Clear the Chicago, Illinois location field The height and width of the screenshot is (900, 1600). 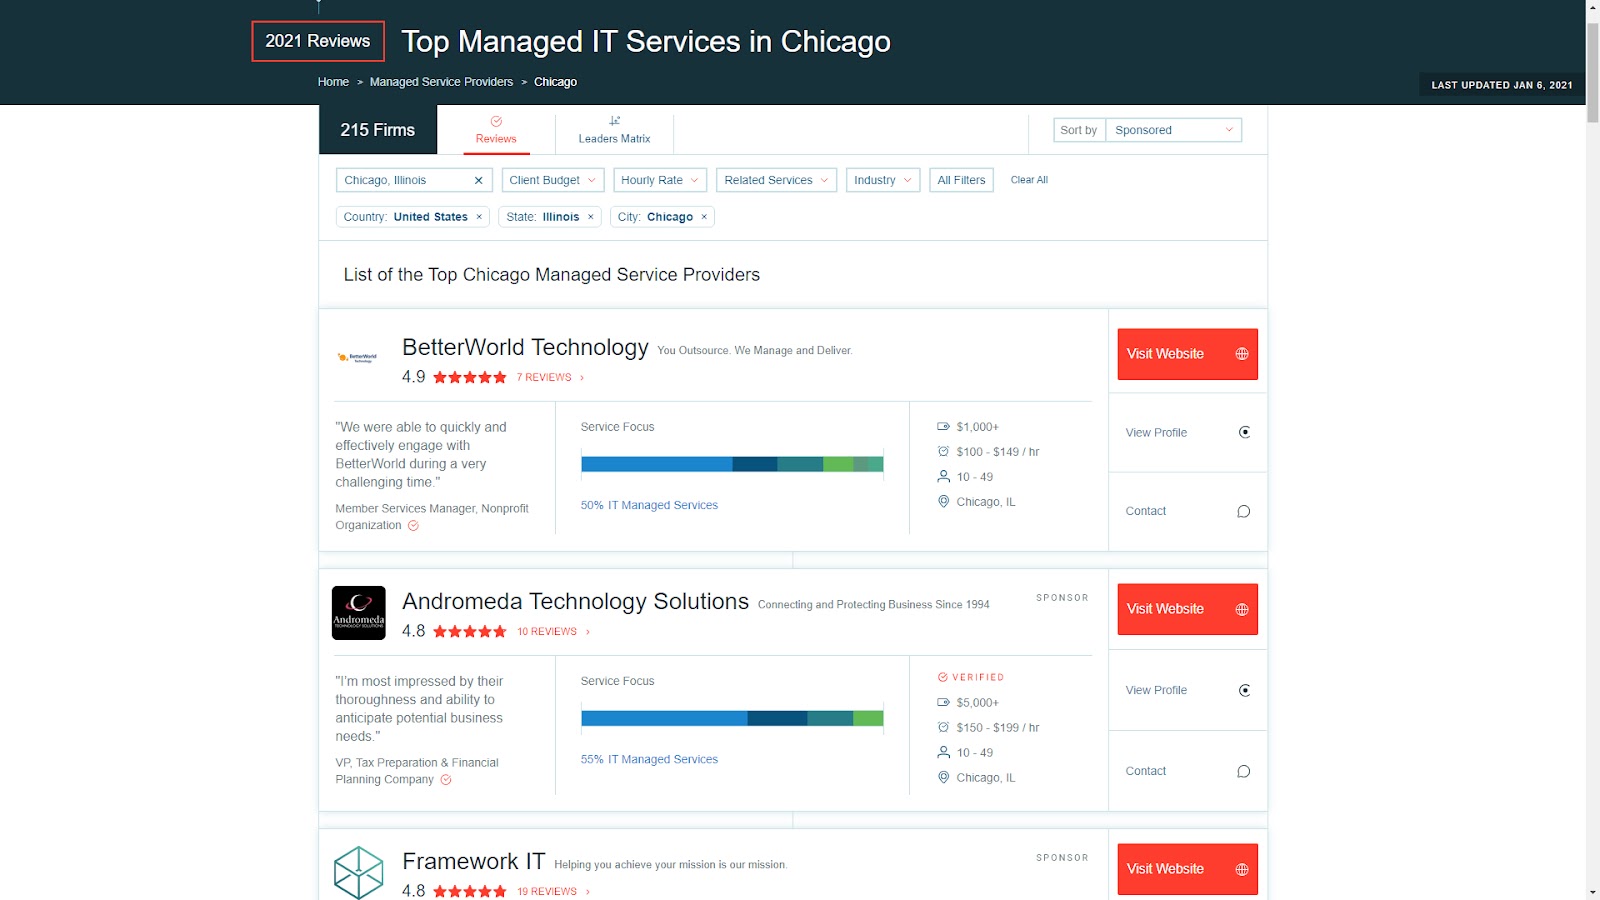478,180
